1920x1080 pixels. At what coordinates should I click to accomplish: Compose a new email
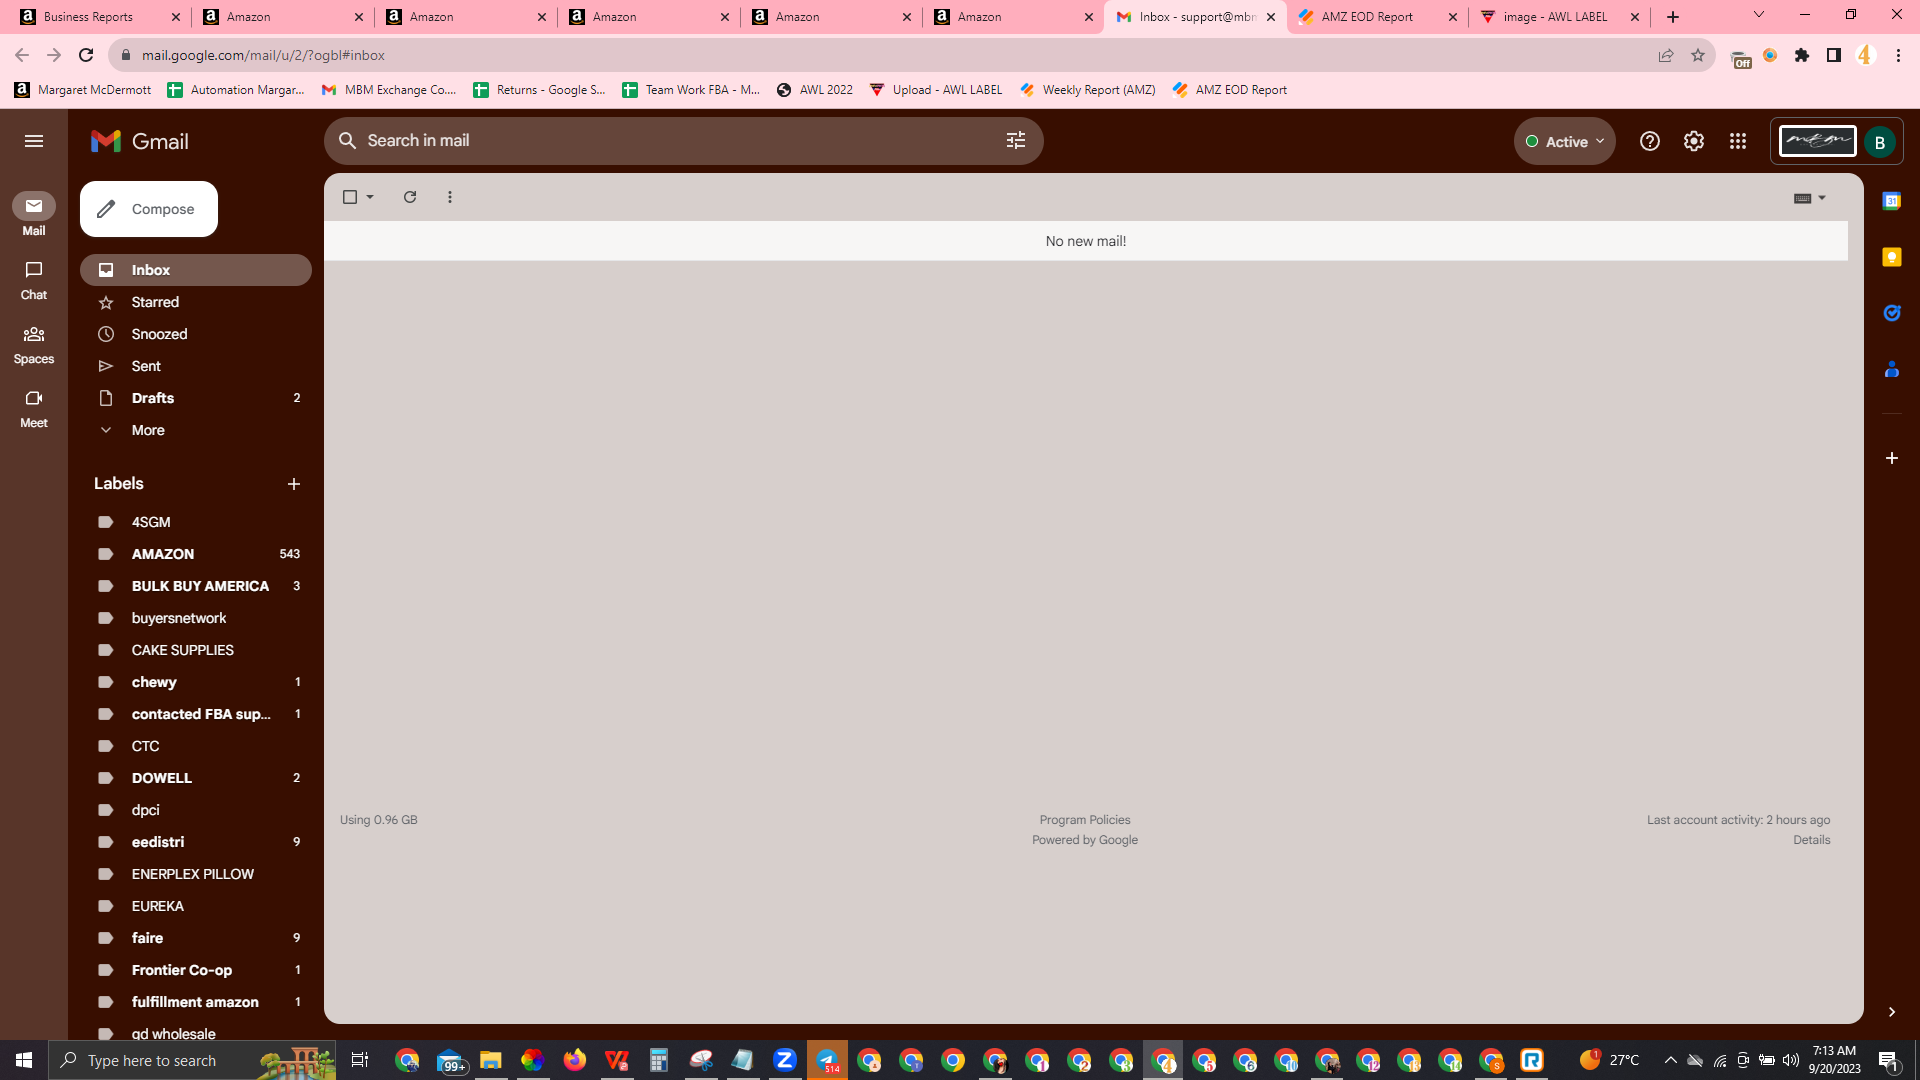(149, 209)
